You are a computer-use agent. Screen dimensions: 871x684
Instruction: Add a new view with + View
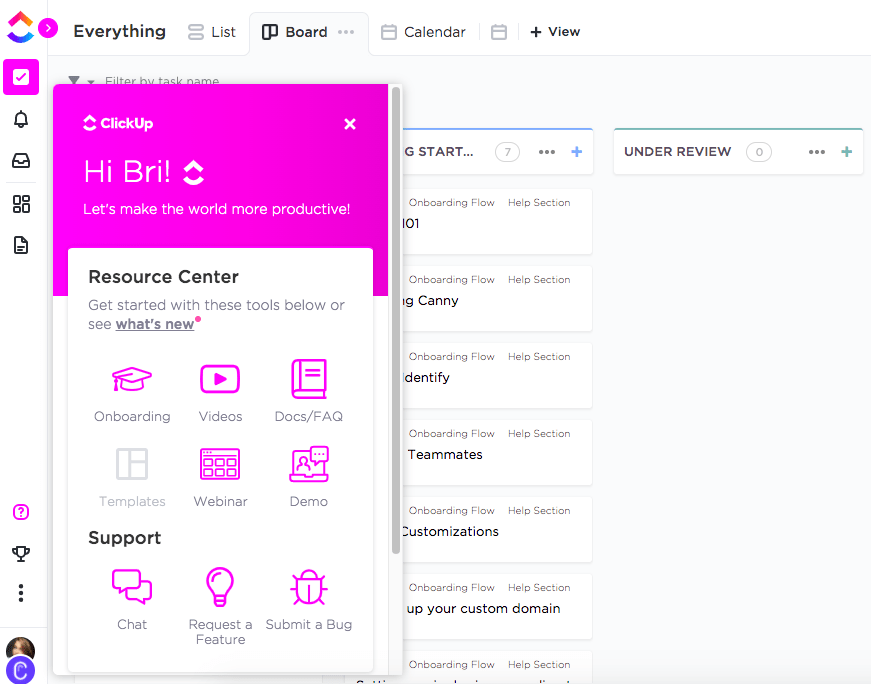(555, 32)
